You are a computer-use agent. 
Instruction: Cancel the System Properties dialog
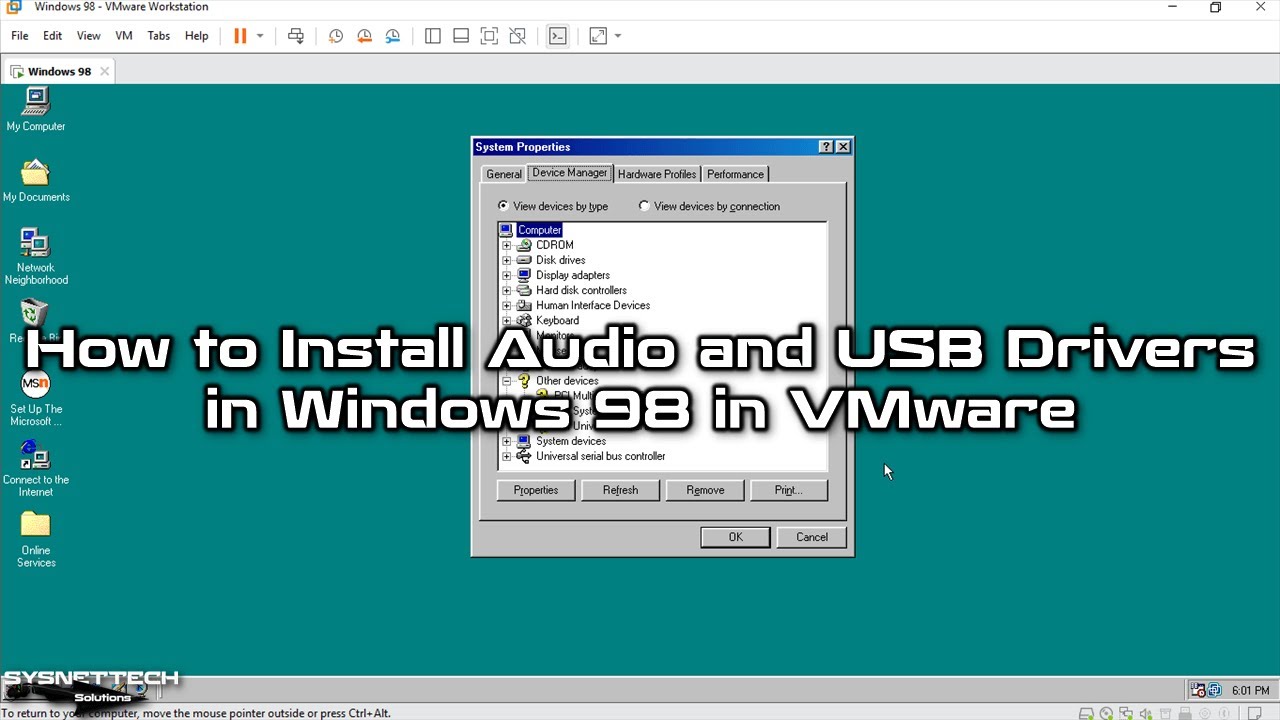click(812, 537)
